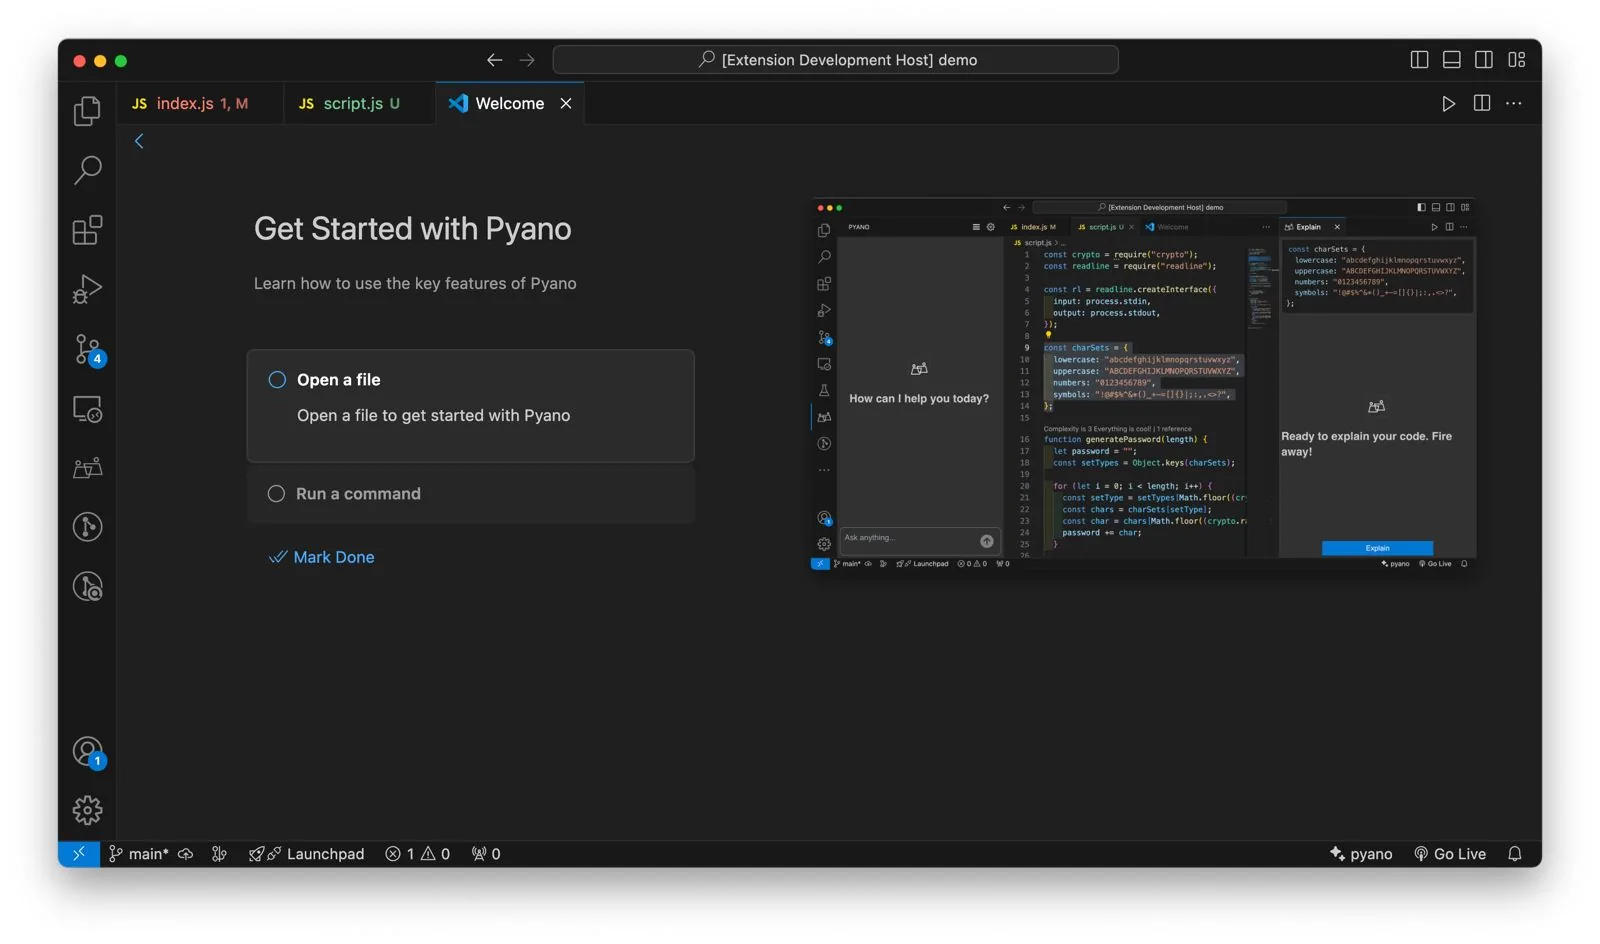This screenshot has height=944, width=1600.
Task: Click the command center search box
Action: coord(835,60)
